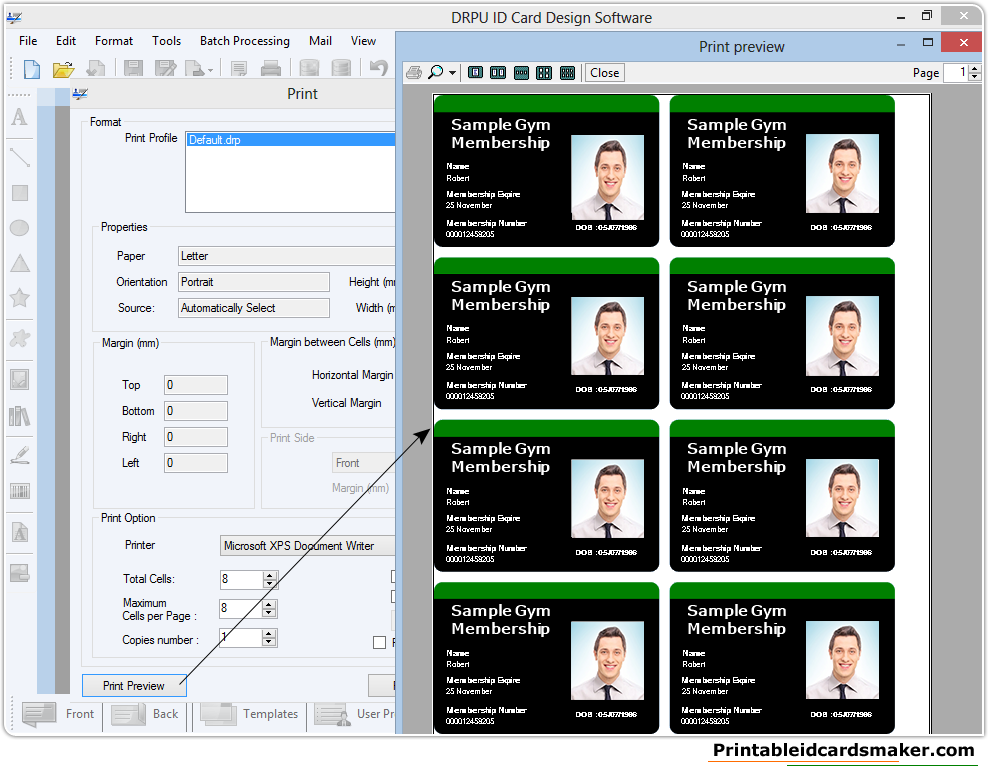Click the save-as floppy with pencil icon
The width and height of the screenshot is (988, 766).
click(165, 69)
